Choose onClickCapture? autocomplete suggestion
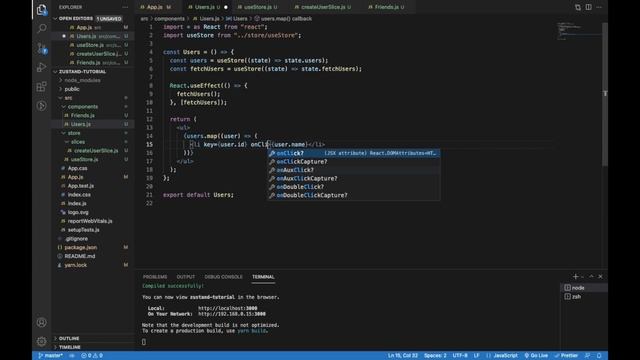The image size is (640, 360). point(353,162)
